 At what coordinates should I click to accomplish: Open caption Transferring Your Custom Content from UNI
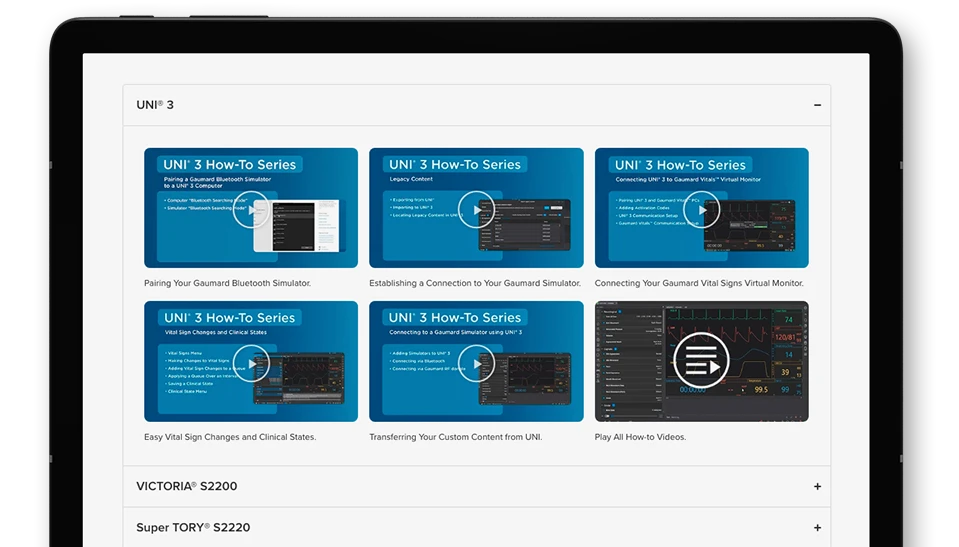(x=456, y=437)
